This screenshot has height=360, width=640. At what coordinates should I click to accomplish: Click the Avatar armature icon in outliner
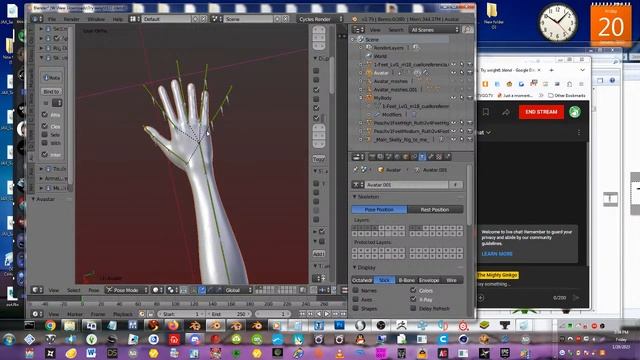[x=369, y=73]
